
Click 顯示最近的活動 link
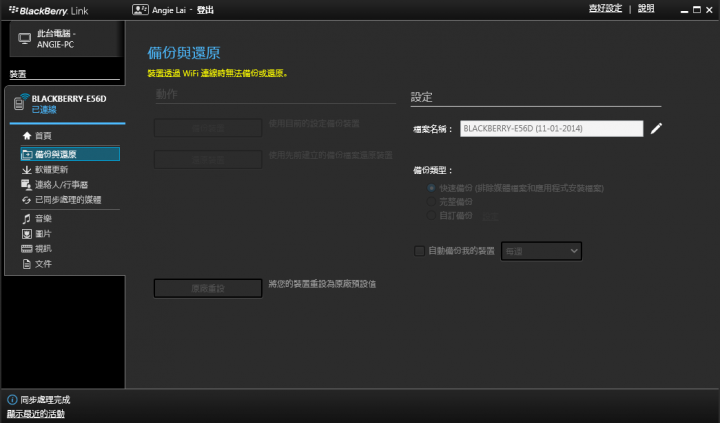(x=36, y=414)
